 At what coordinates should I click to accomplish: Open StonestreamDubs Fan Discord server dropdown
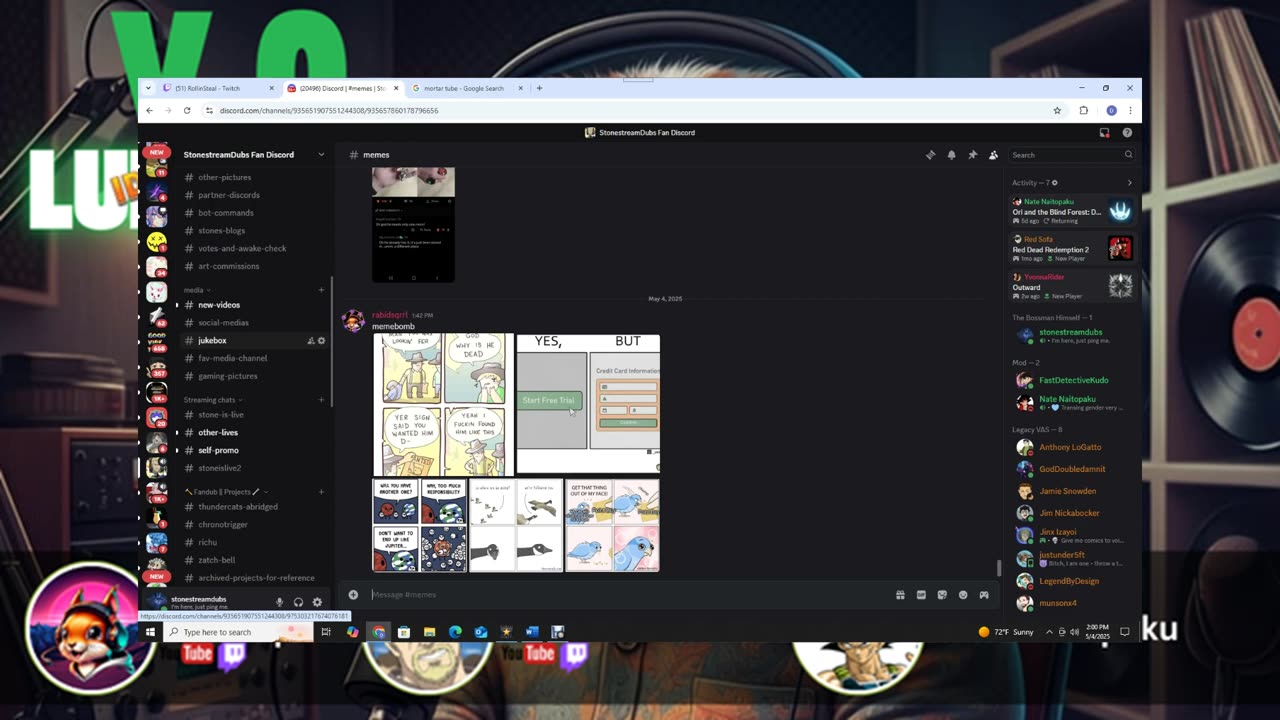(253, 155)
